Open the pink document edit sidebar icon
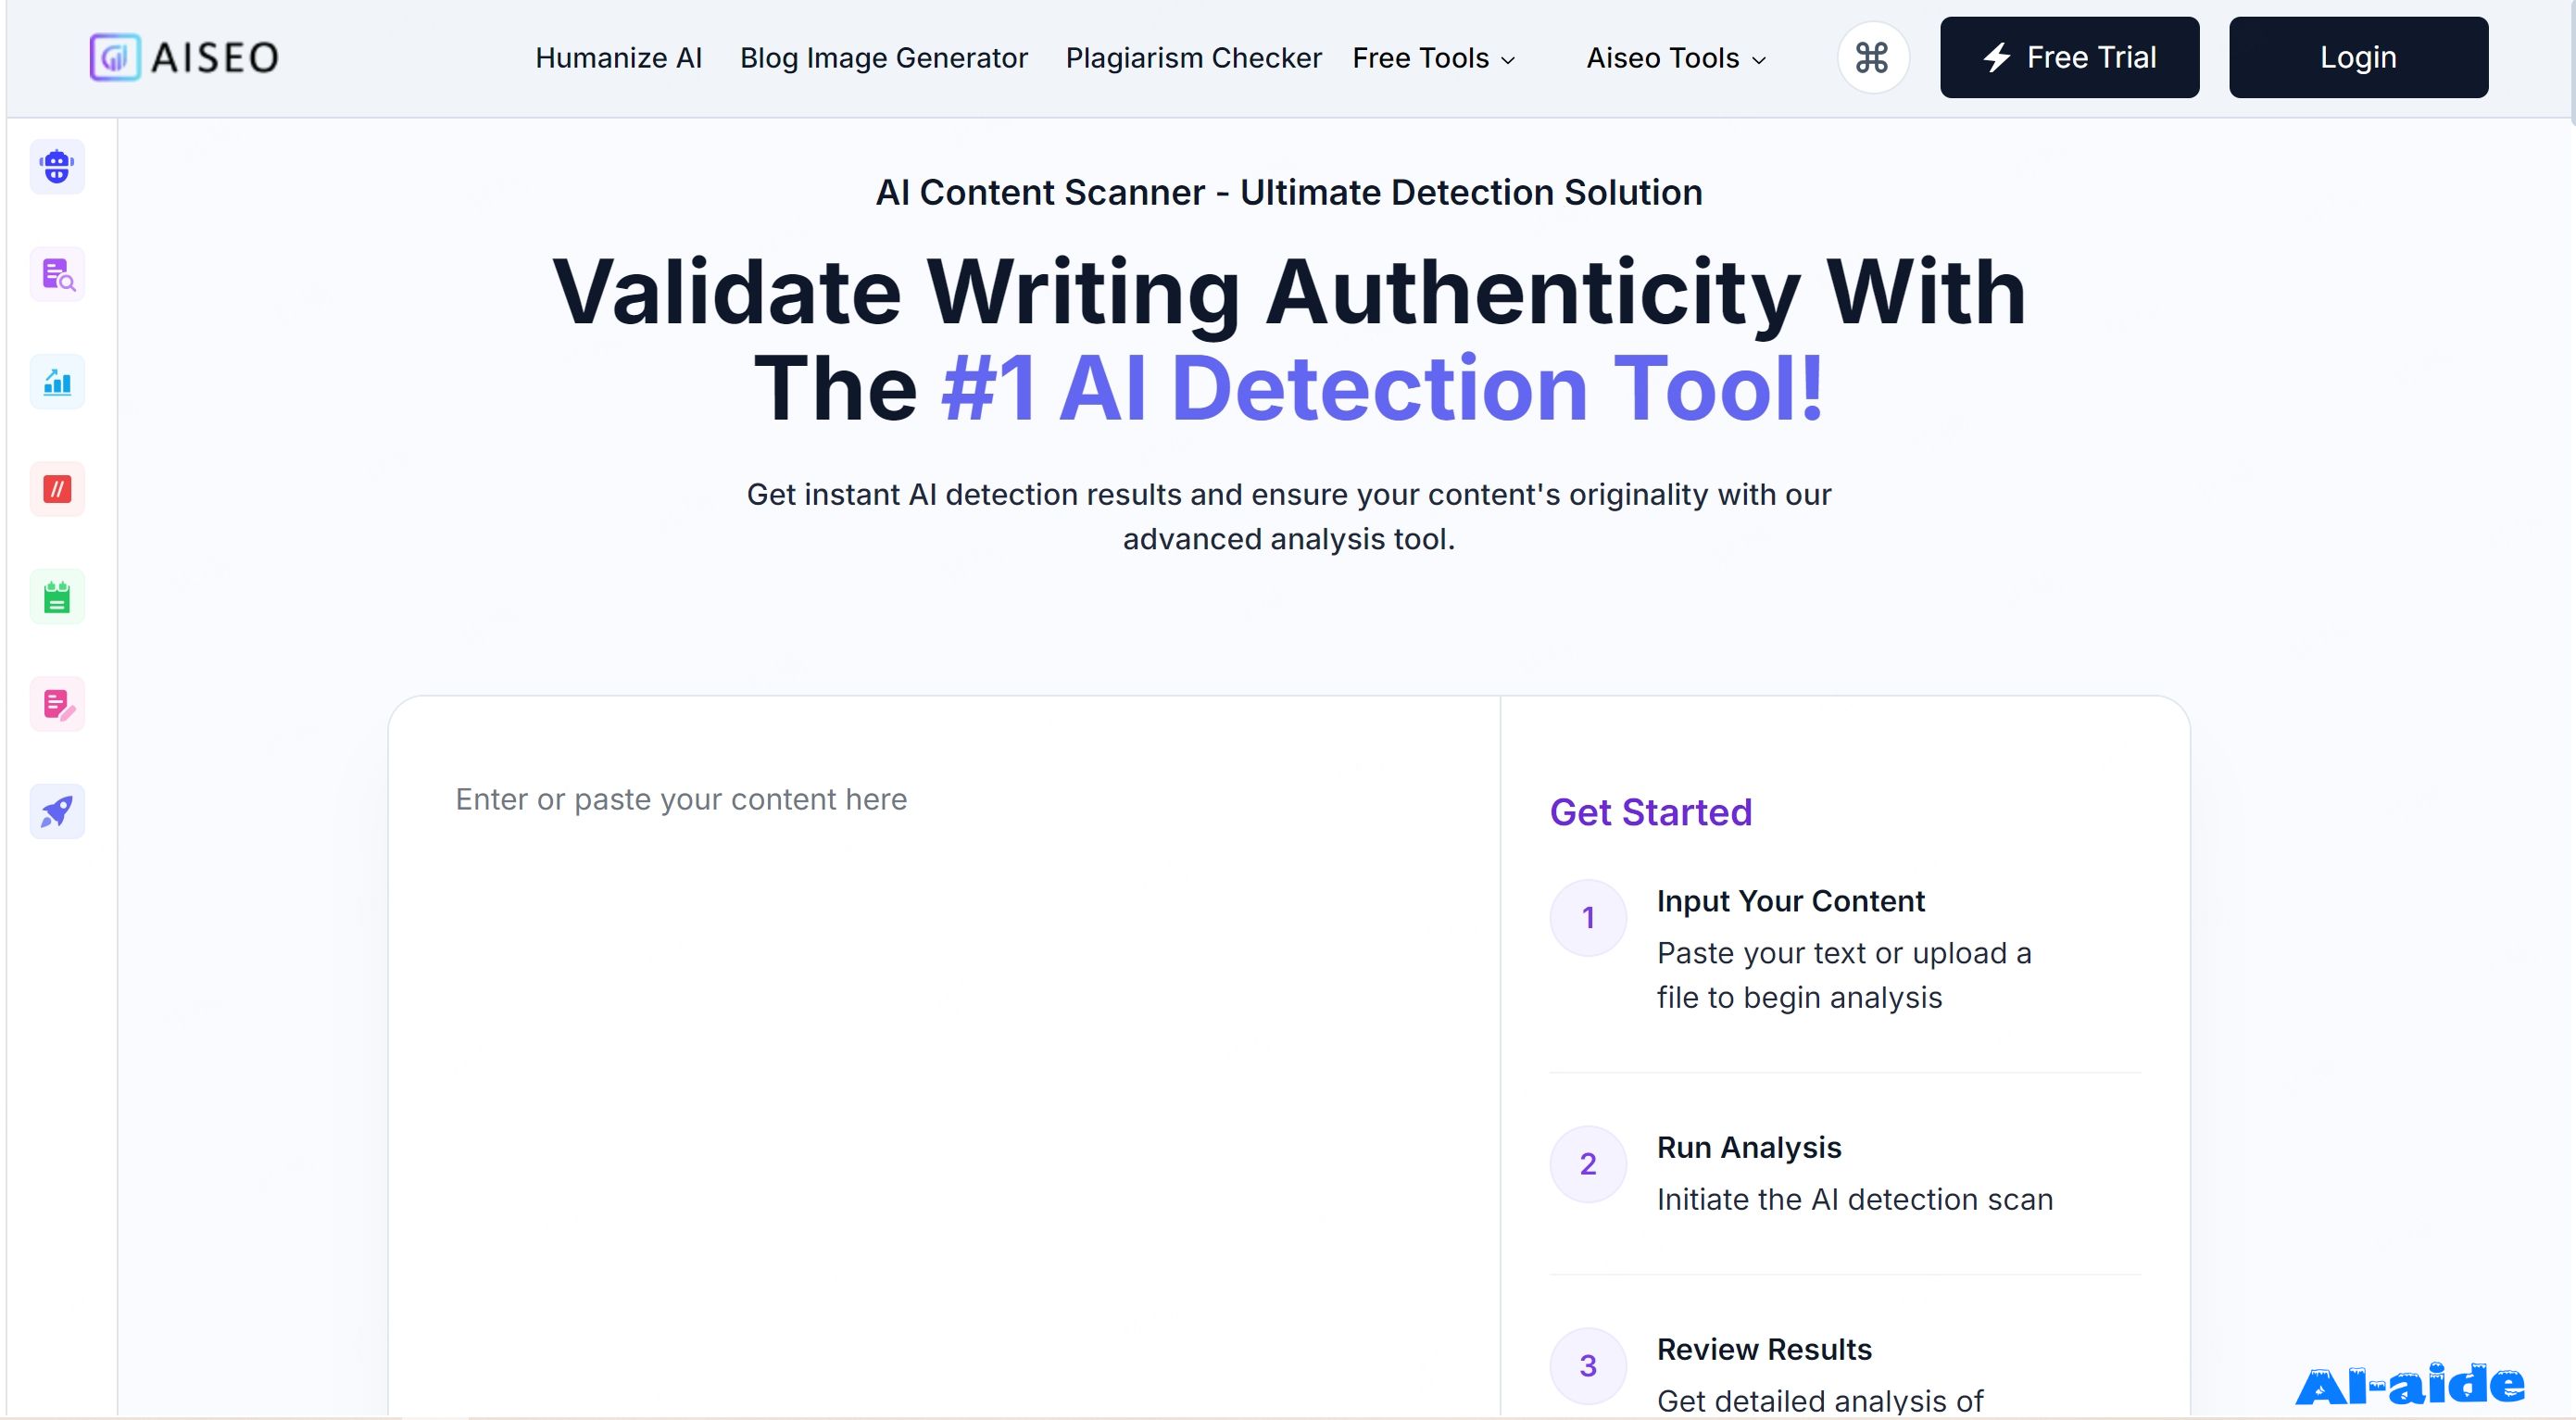Image resolution: width=2576 pixels, height=1420 pixels. click(x=57, y=704)
